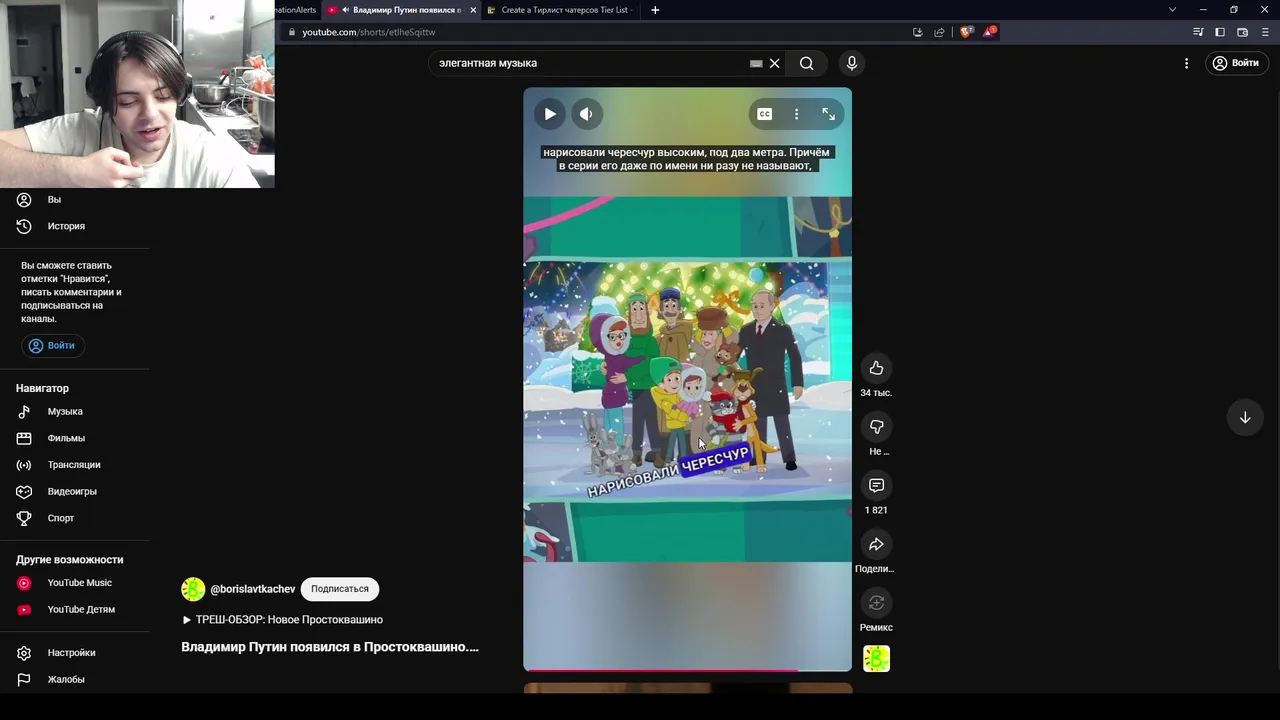Toggle the browser sidebar panel

[1220, 32]
